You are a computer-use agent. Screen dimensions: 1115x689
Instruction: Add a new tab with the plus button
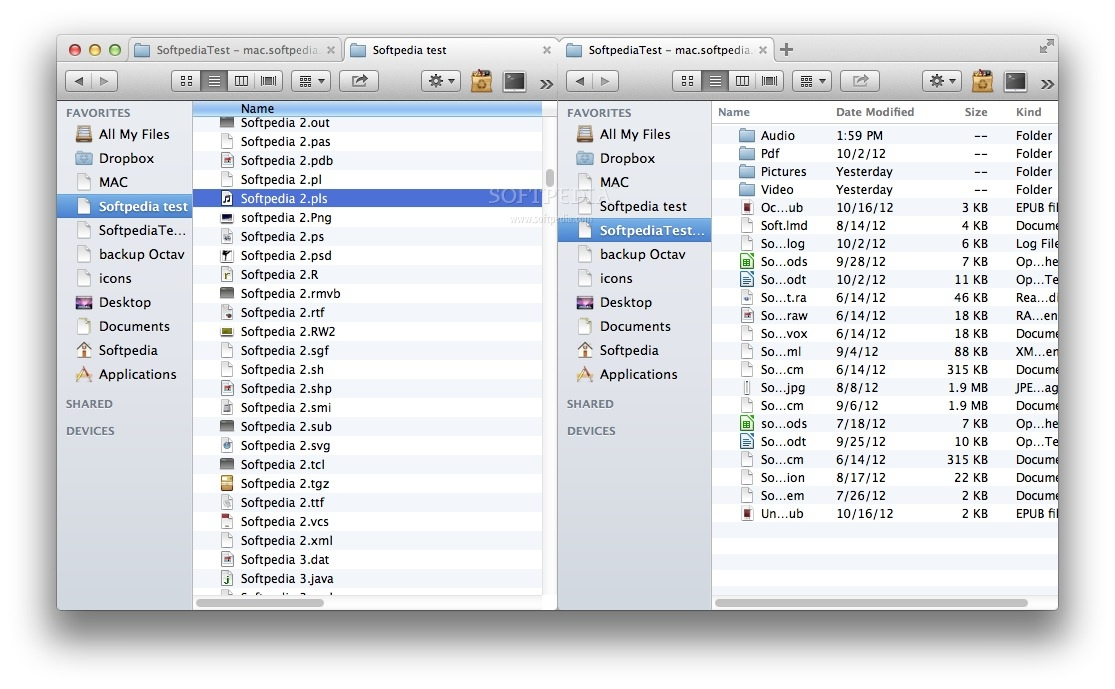tap(786, 49)
